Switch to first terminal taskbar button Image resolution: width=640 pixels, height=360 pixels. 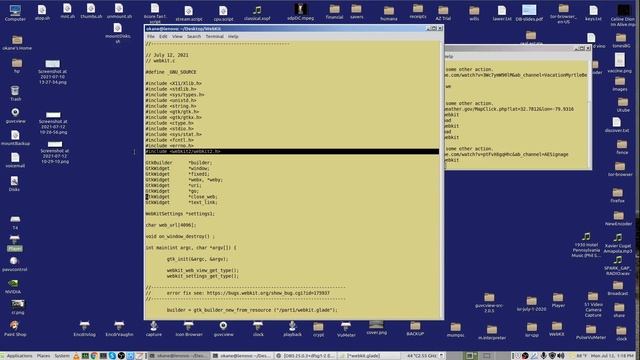(x=179, y=356)
